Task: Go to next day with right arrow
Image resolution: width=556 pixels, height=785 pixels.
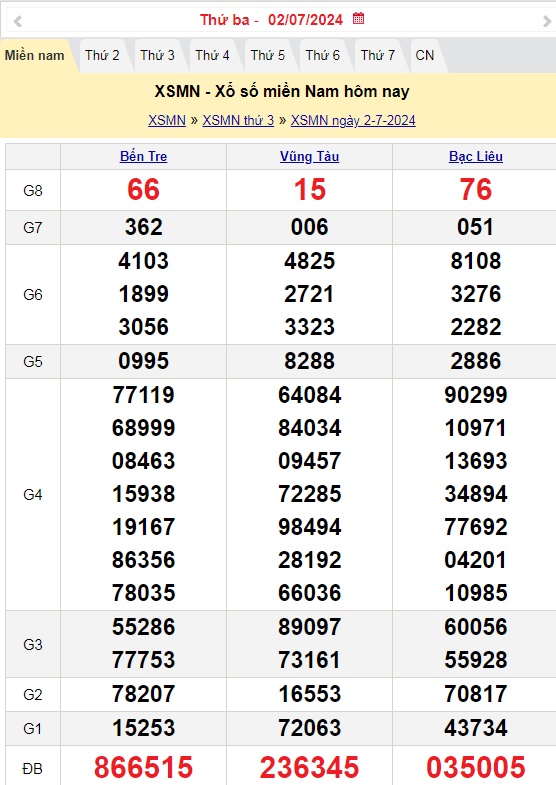Action: coord(546,21)
